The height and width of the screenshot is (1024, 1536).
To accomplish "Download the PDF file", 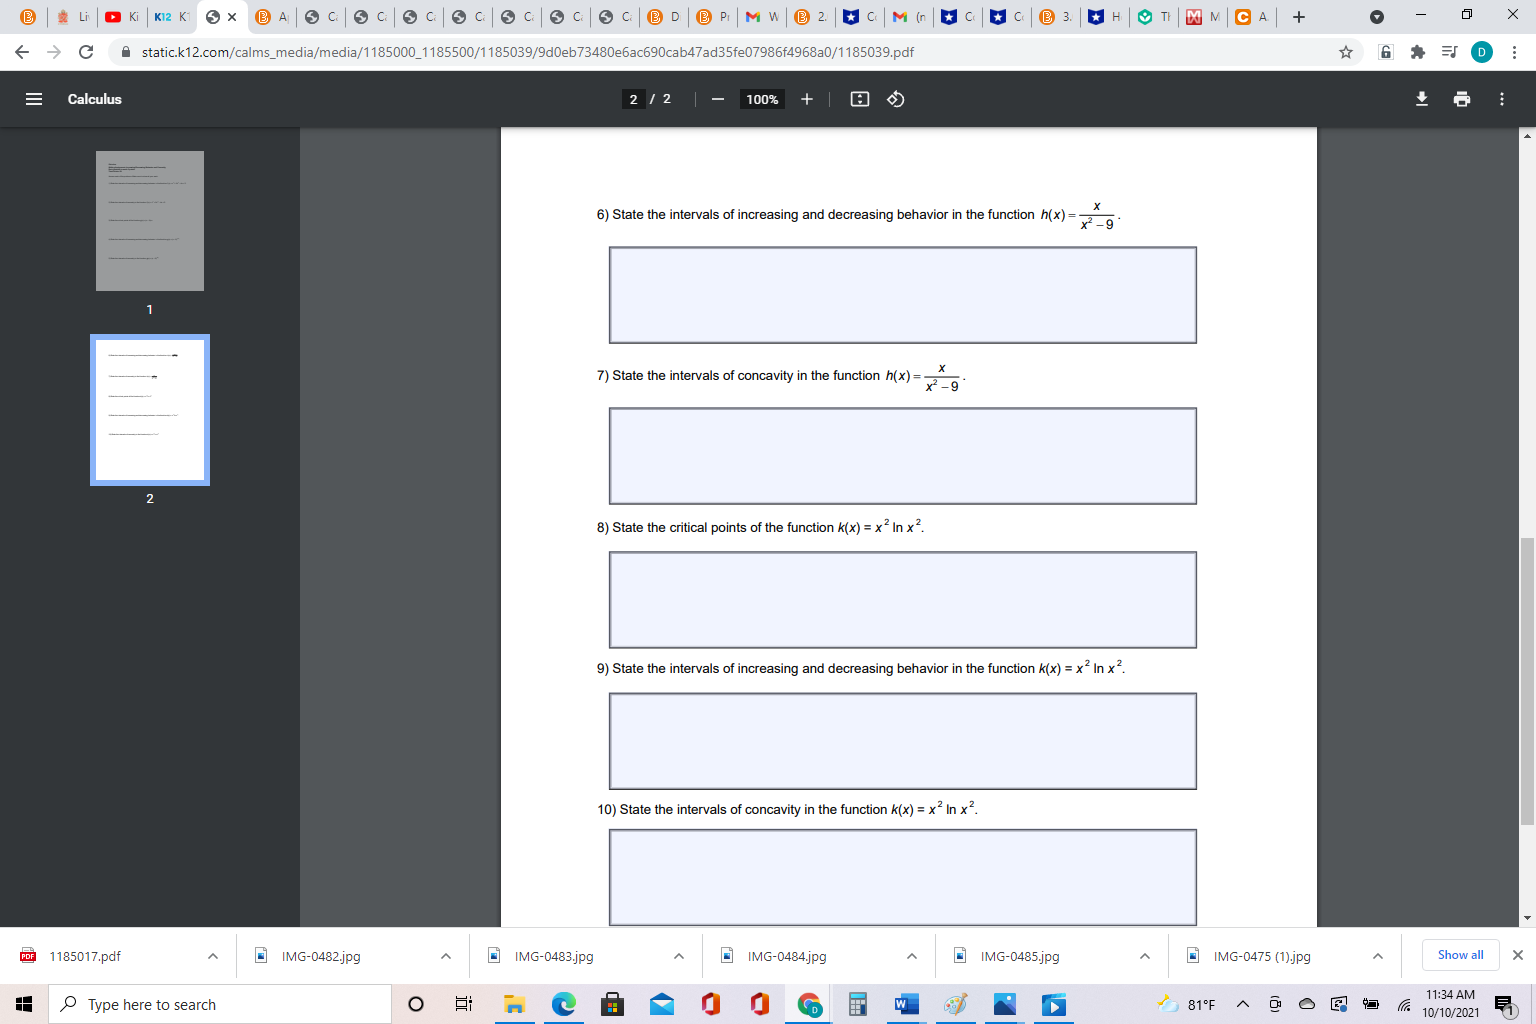I will click(1422, 99).
